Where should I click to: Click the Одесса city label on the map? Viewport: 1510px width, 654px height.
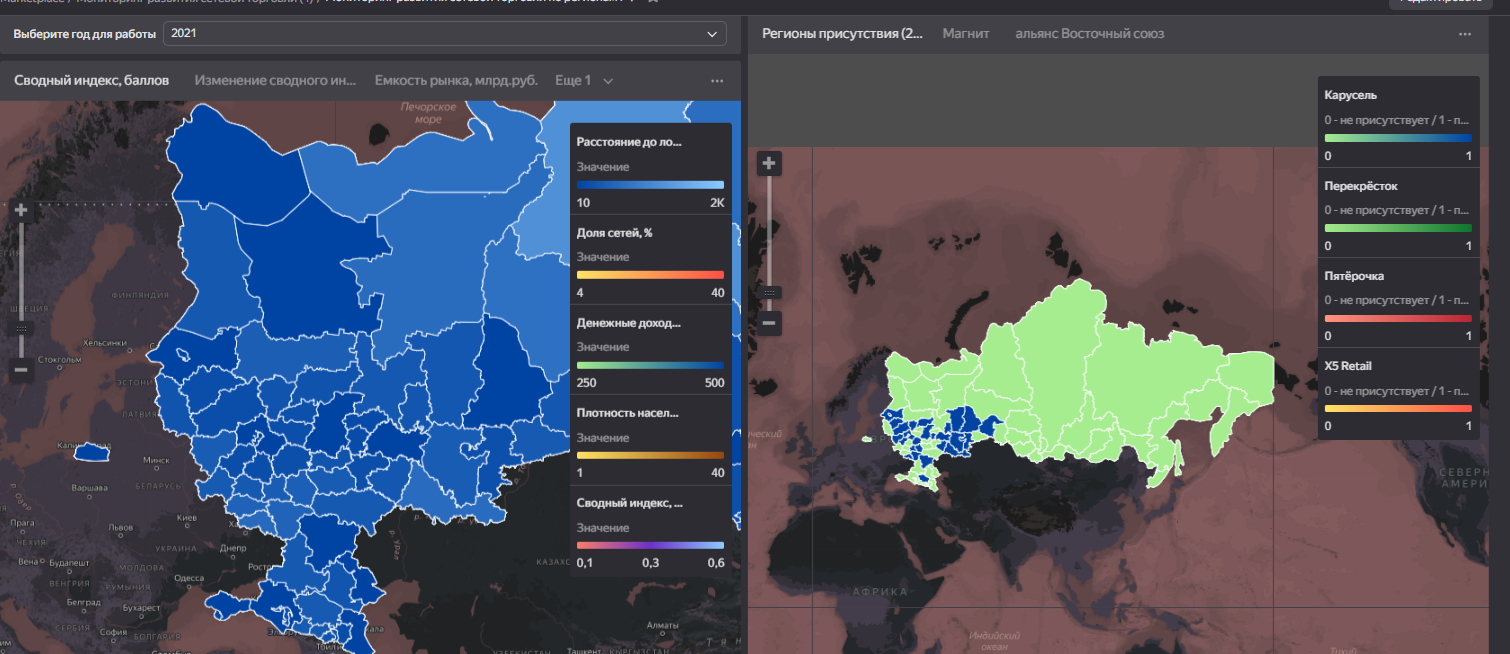(187, 578)
